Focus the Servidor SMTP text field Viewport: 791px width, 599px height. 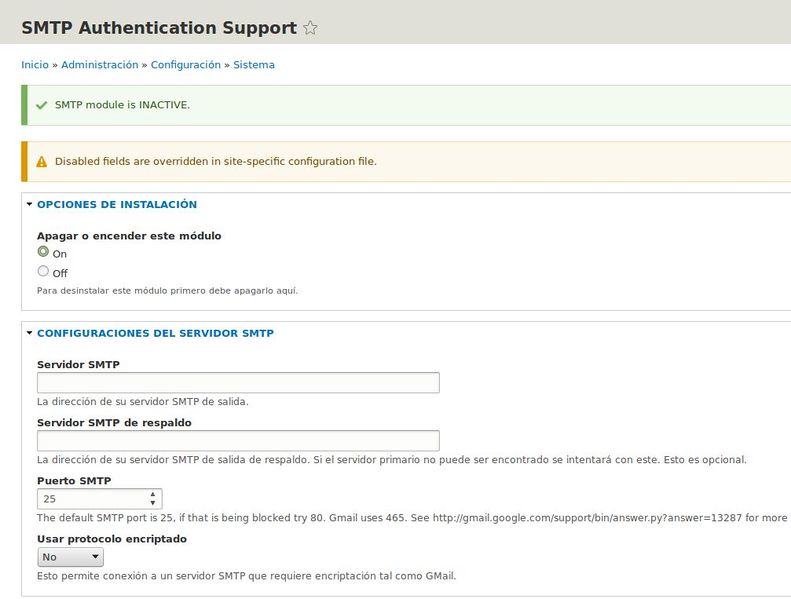(238, 383)
